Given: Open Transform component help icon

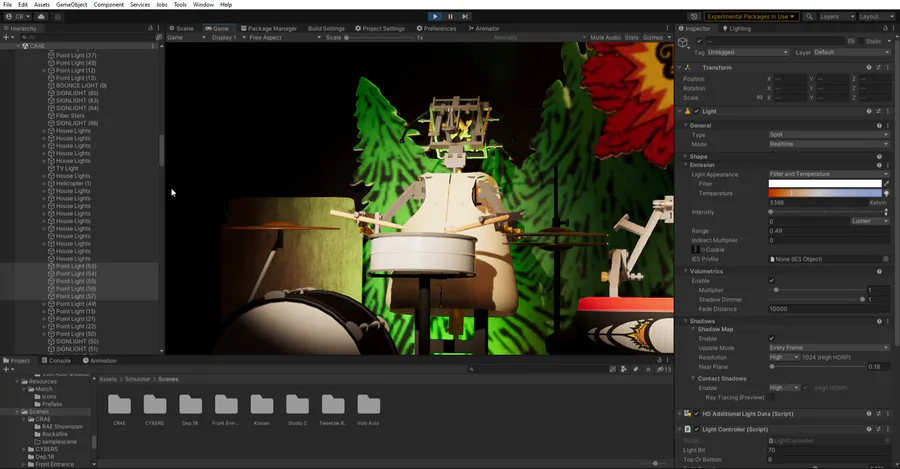Looking at the screenshot, I should [869, 68].
